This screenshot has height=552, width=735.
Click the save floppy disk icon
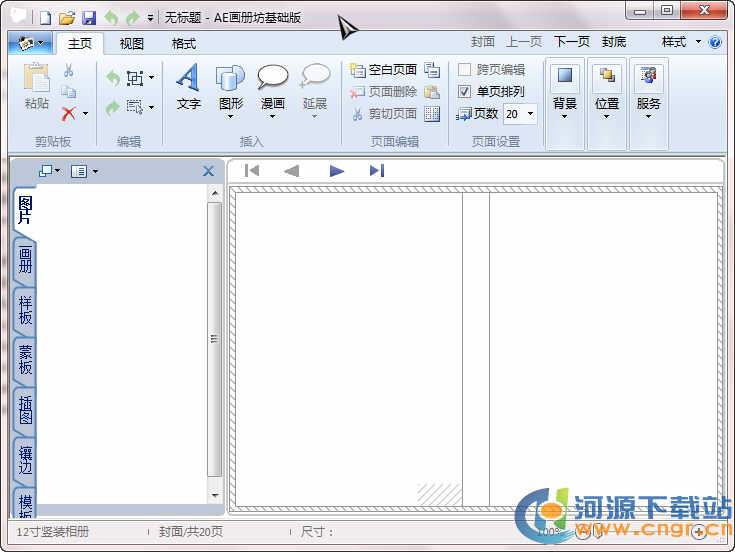pos(88,18)
